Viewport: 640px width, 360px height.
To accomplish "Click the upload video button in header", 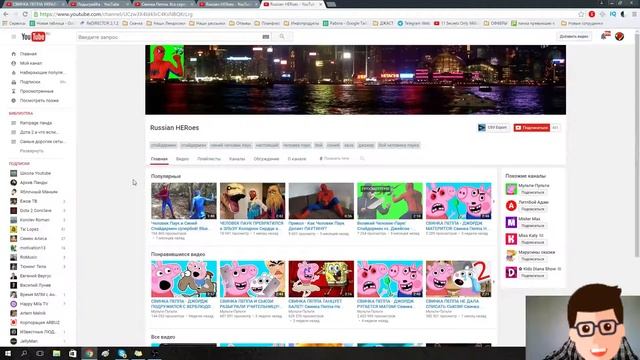I will coord(574,36).
